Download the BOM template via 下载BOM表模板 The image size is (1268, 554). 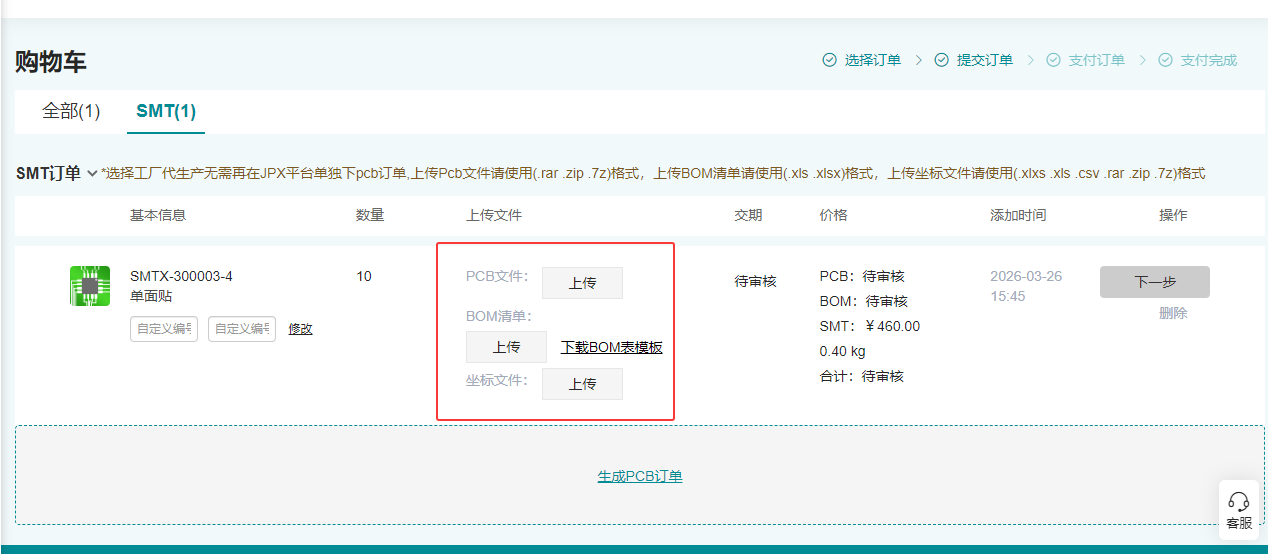click(x=611, y=347)
